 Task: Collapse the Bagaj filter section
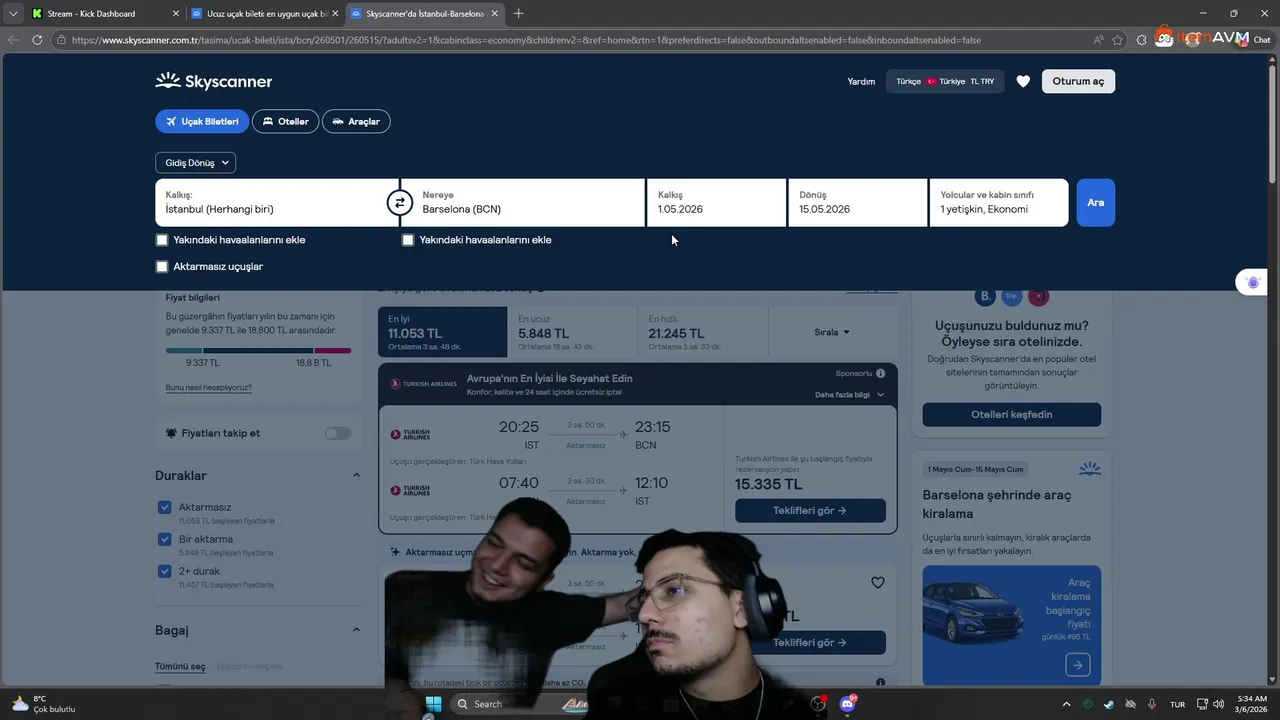coord(356,630)
